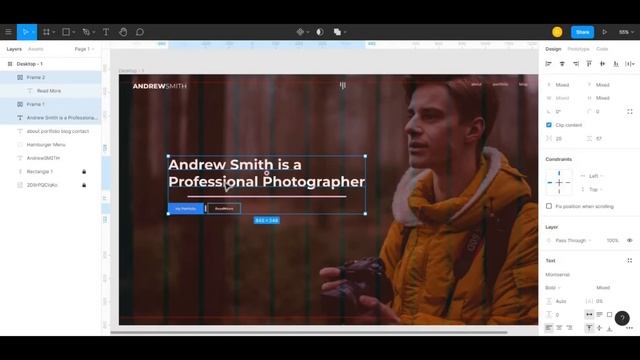Click the Use as mask icon
Viewport: 640px width, 360px height.
[320, 32]
